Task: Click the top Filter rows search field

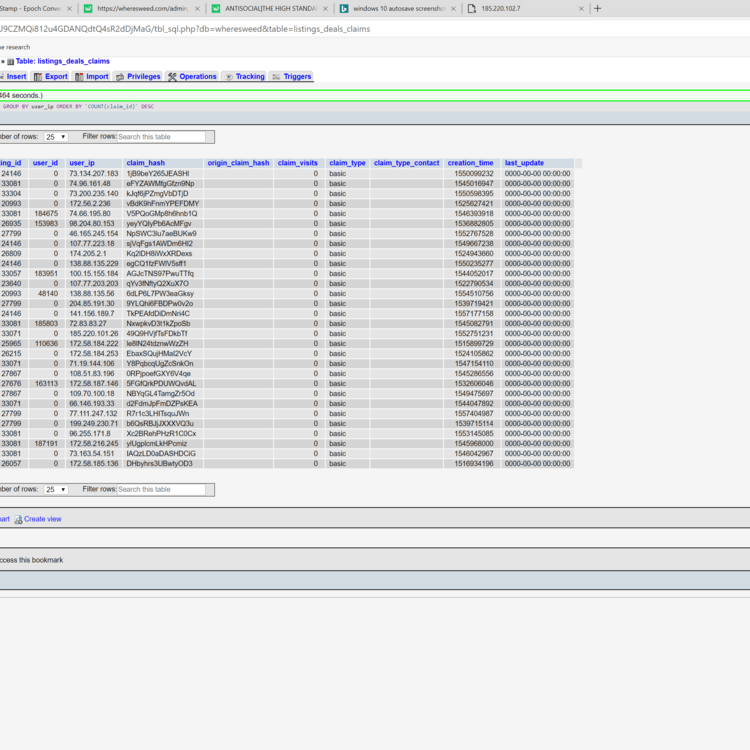Action: click(161, 136)
